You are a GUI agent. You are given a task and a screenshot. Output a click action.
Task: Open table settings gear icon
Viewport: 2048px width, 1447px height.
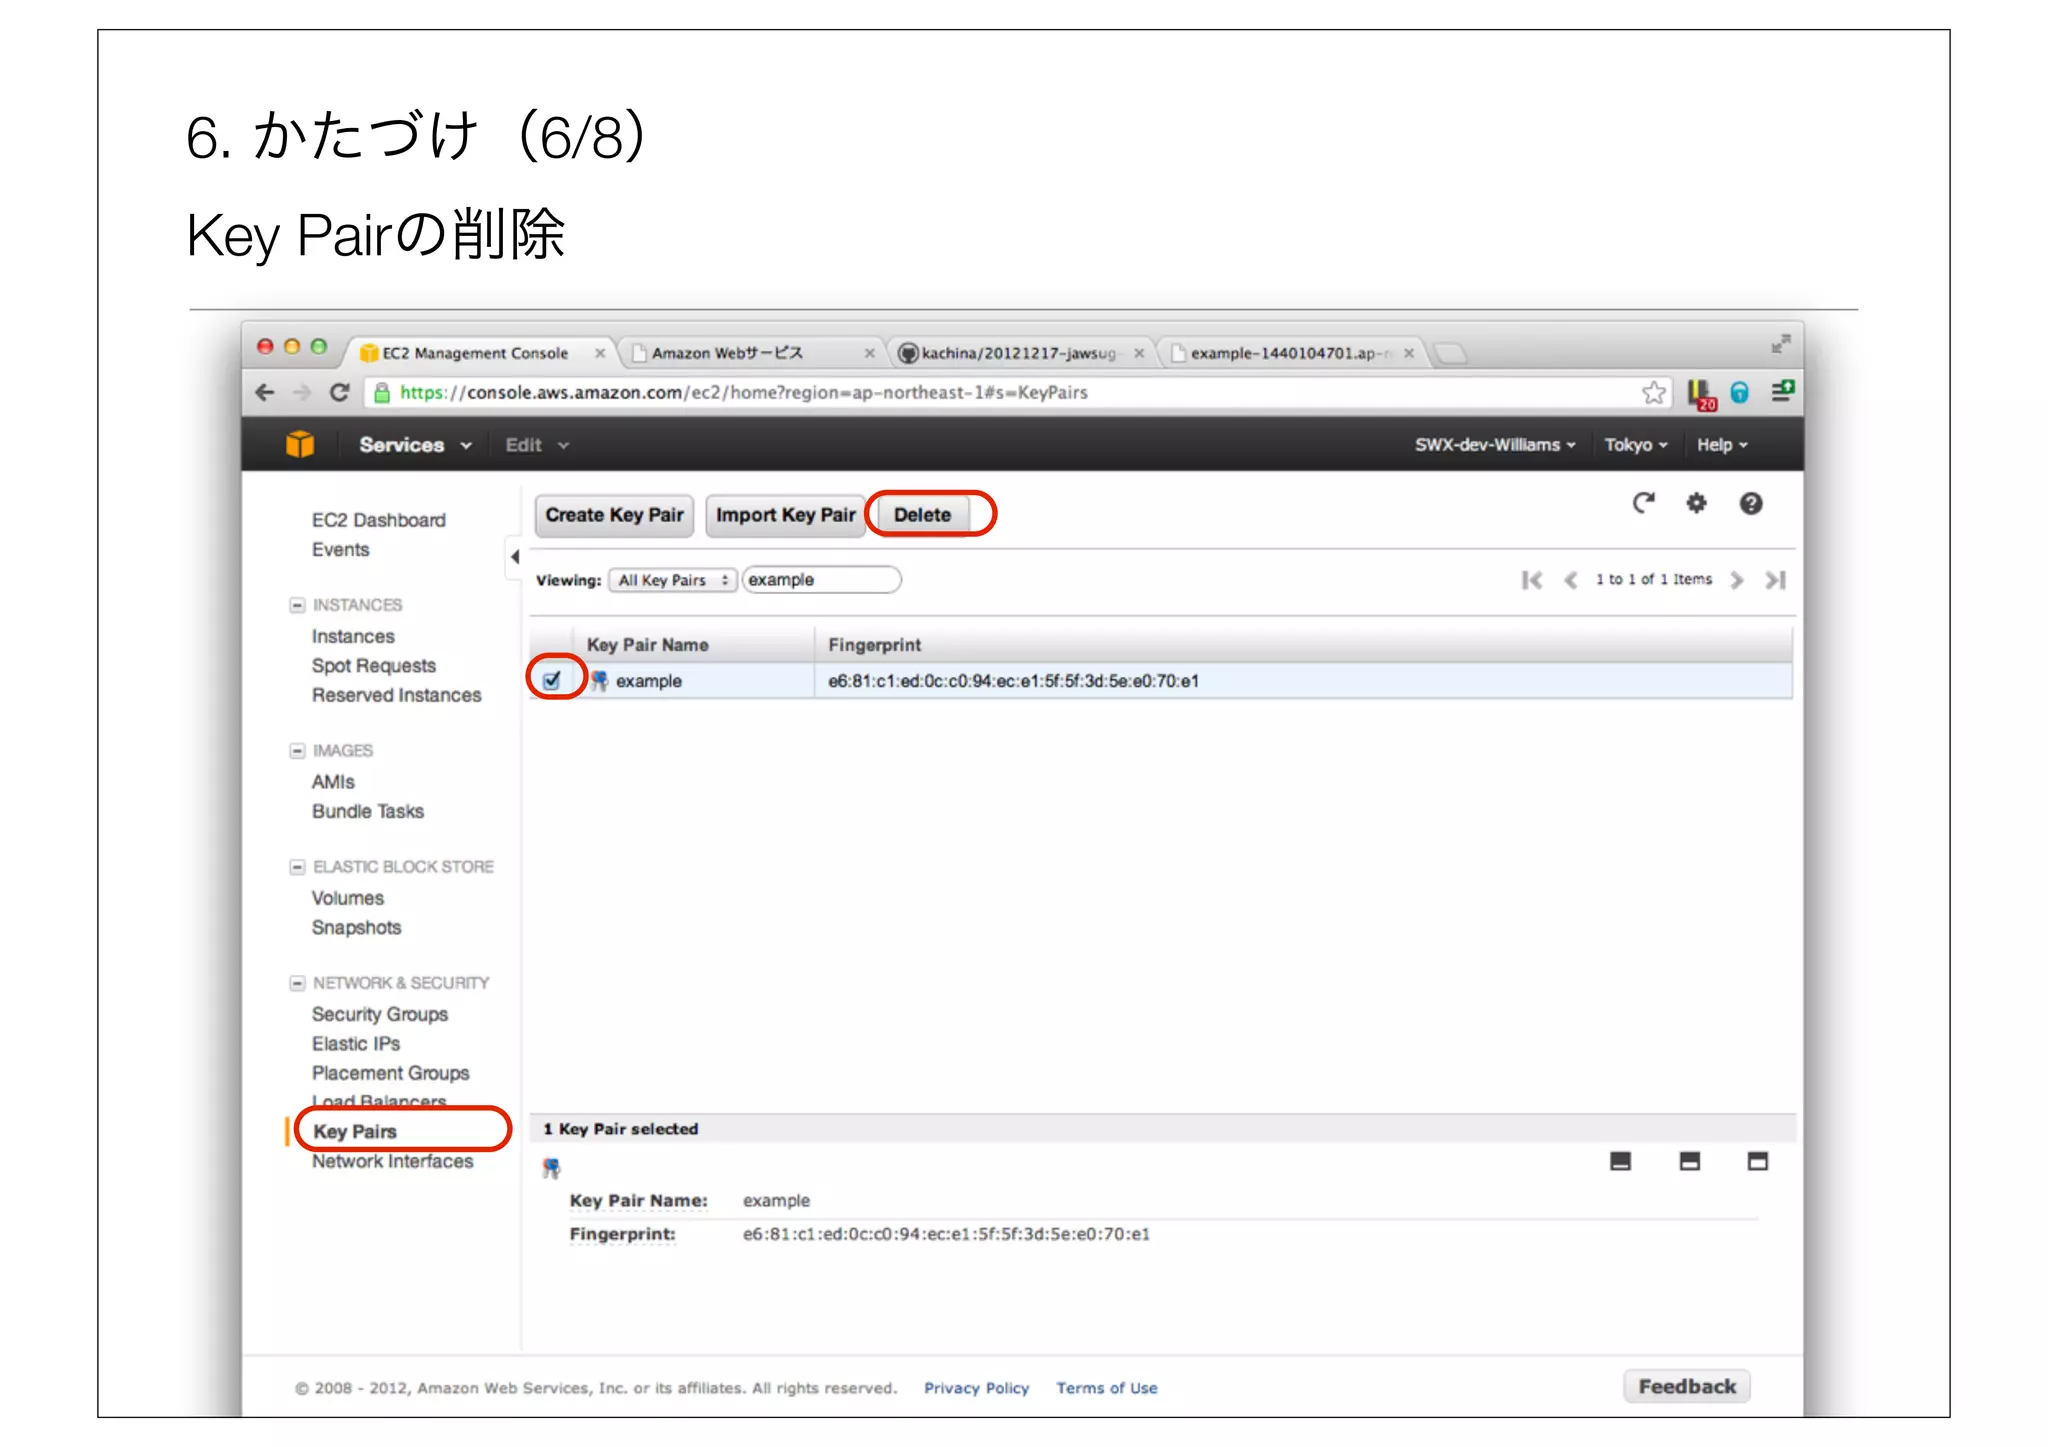click(x=1696, y=503)
